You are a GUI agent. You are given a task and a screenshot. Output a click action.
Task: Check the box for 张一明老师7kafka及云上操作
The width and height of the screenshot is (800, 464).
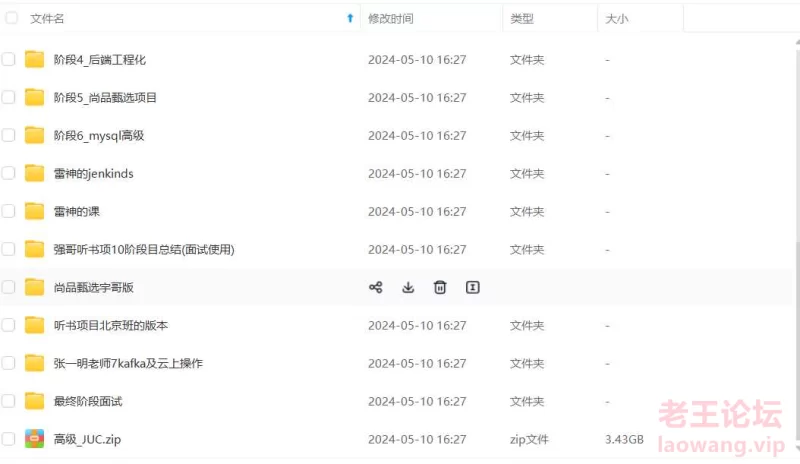coord(8,363)
